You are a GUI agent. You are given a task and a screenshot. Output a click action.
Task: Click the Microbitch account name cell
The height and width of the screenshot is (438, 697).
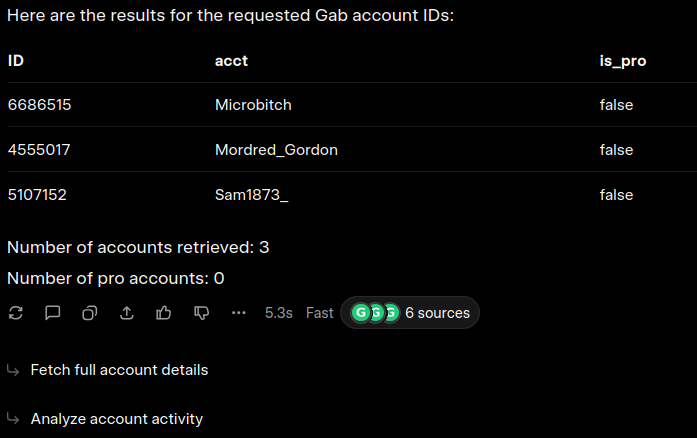[253, 105]
